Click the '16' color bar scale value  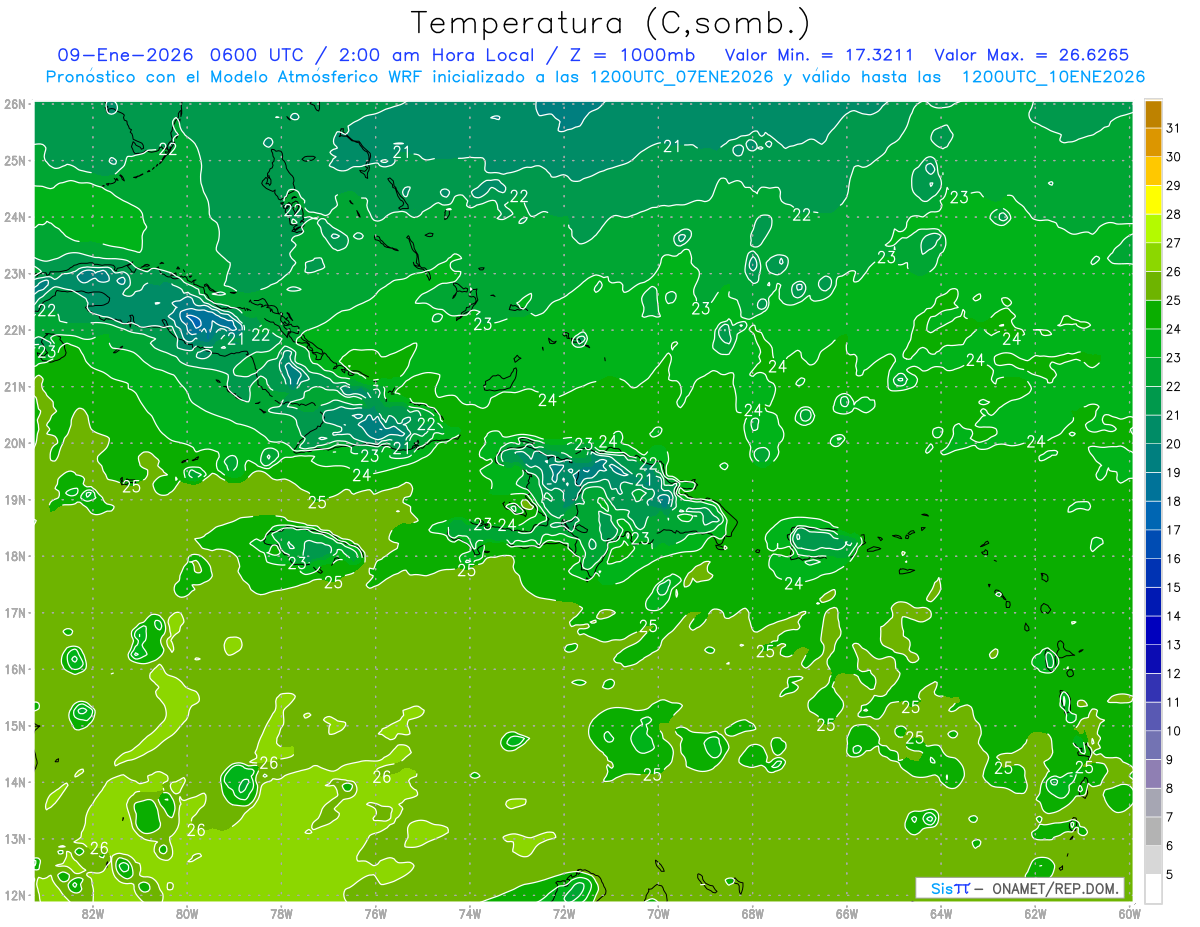(x=1173, y=559)
